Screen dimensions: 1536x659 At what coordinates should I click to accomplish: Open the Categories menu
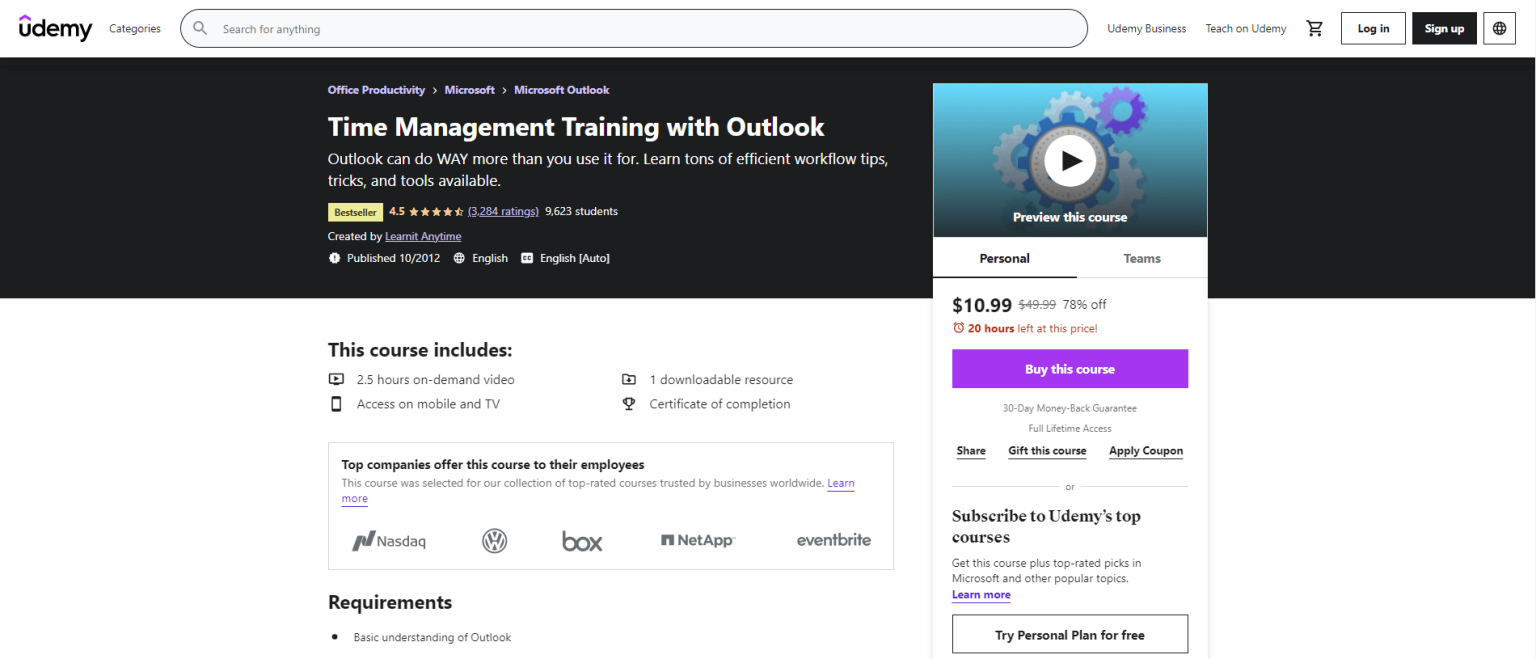pos(134,28)
